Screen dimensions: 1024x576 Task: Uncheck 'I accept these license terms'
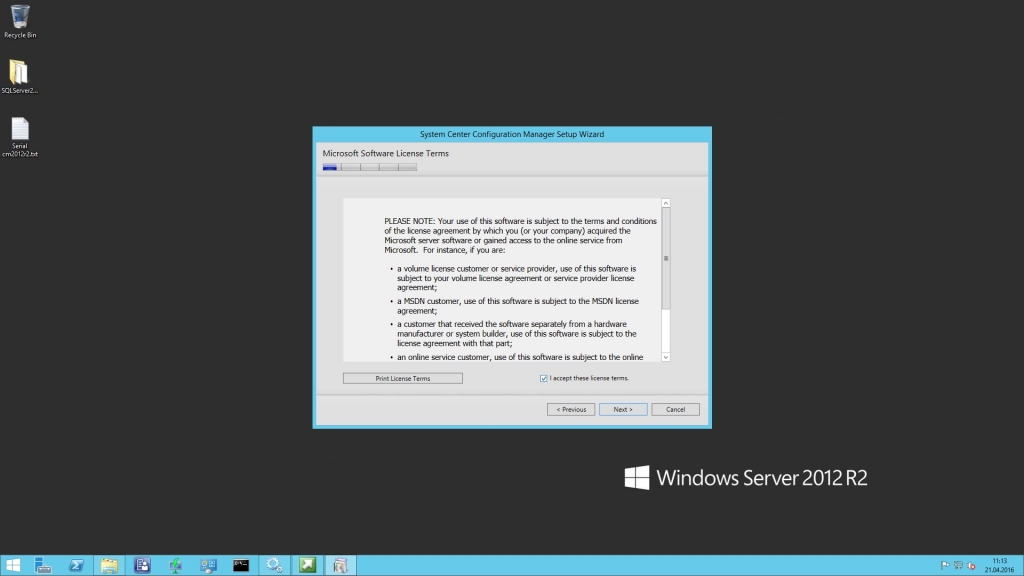543,378
